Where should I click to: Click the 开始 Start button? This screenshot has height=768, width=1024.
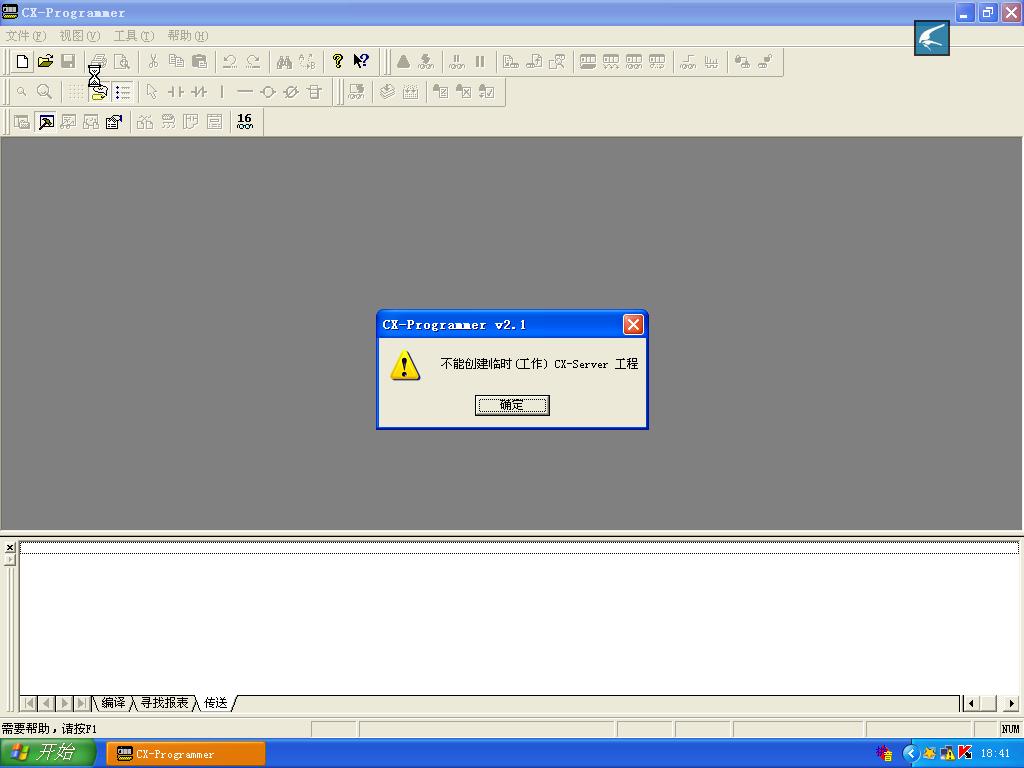coord(48,753)
